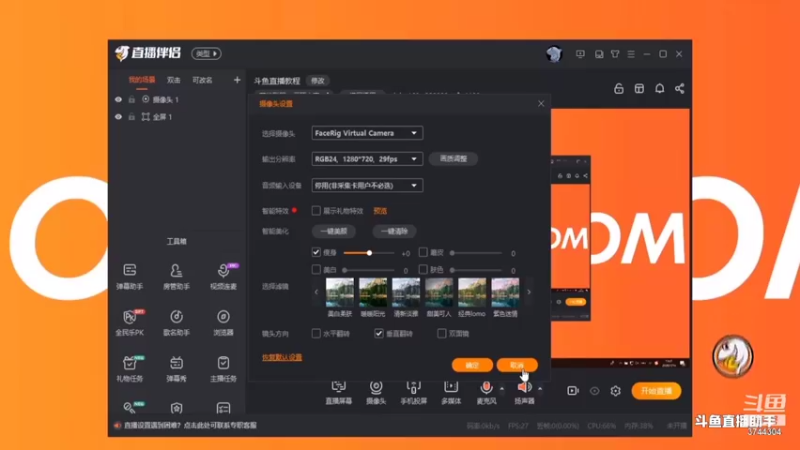The height and width of the screenshot is (450, 800).
Task: Open settings gear next to 开始直播
Action: tap(615, 391)
